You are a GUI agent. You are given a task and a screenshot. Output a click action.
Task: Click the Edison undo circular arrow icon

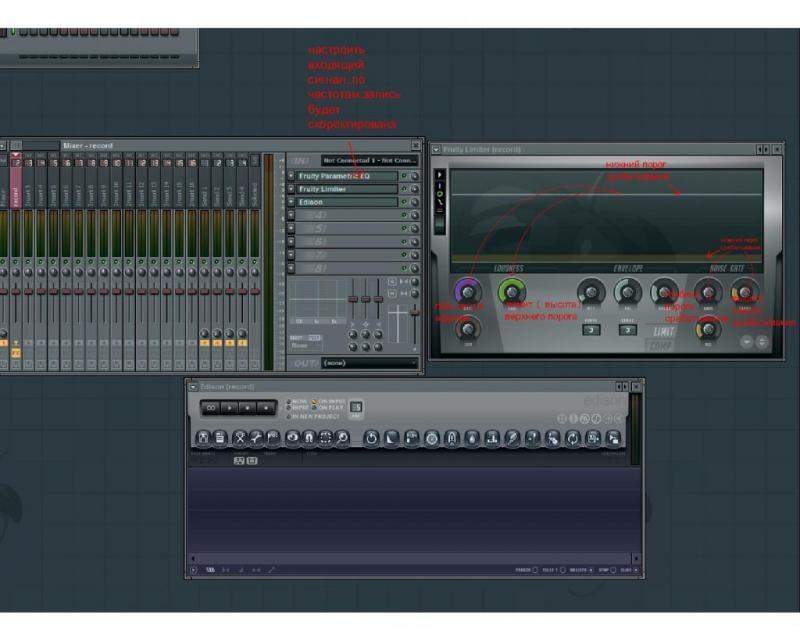click(371, 438)
